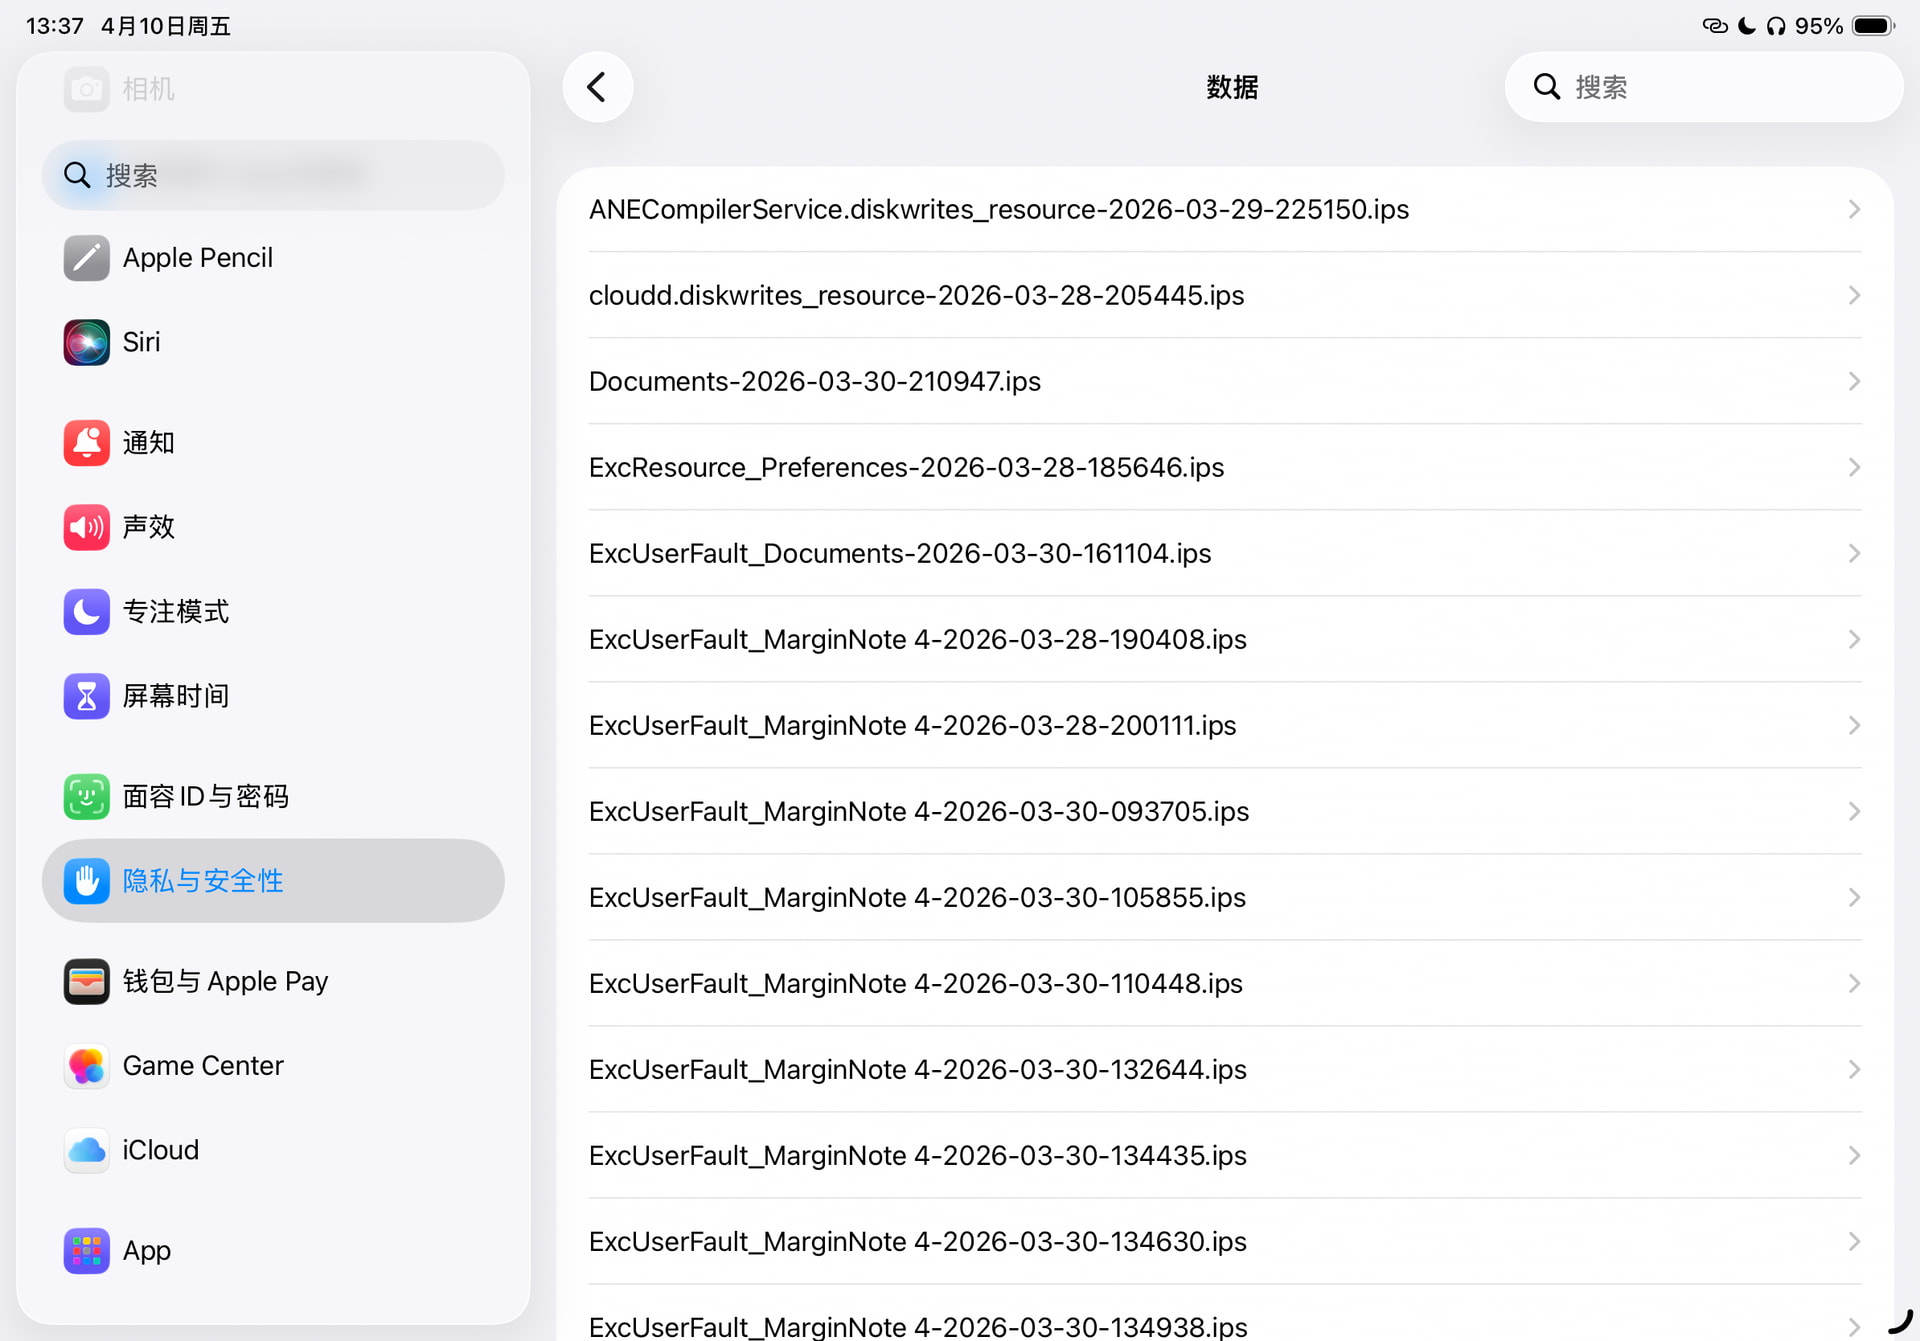Open the App settings sidebar item
The height and width of the screenshot is (1341, 1920).
click(273, 1250)
